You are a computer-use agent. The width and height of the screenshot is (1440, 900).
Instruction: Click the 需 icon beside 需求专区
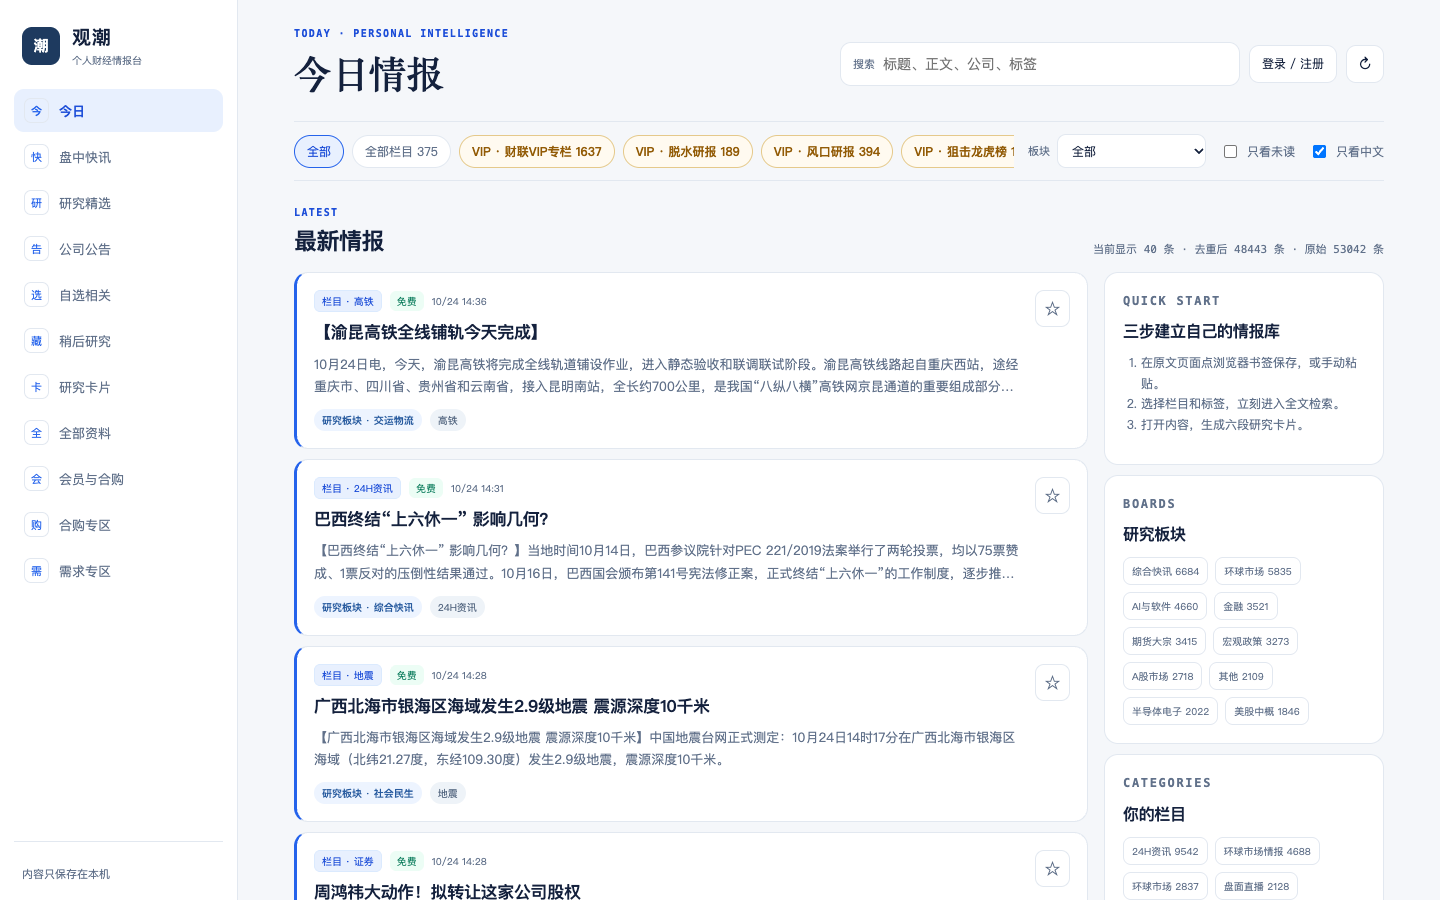(36, 571)
